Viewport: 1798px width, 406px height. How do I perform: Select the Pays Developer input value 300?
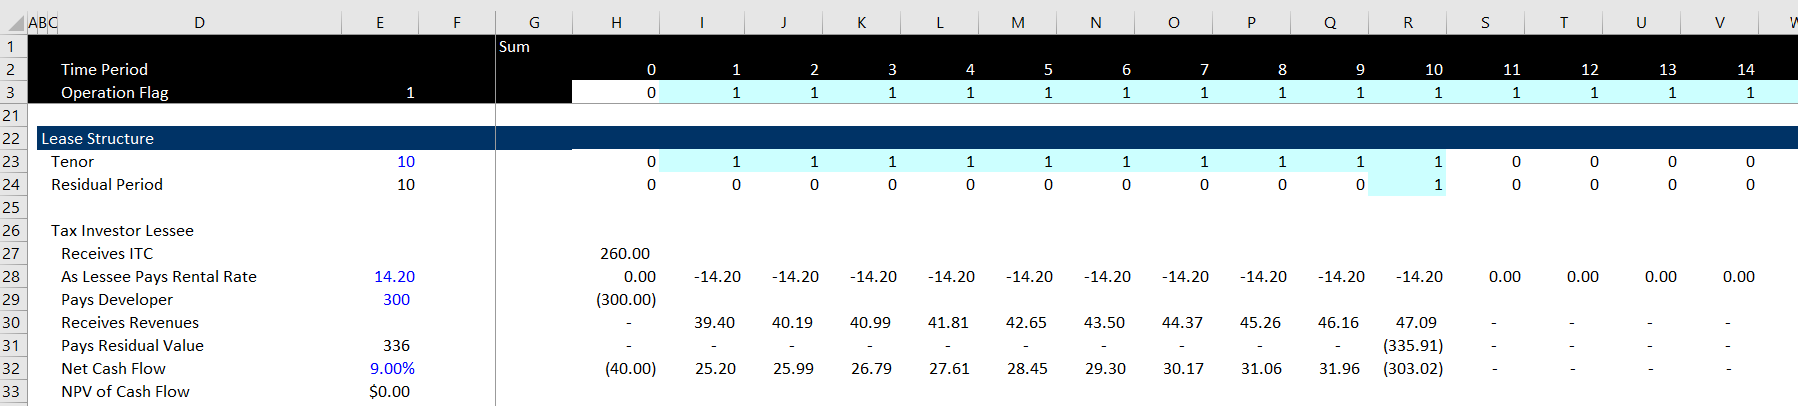point(396,300)
